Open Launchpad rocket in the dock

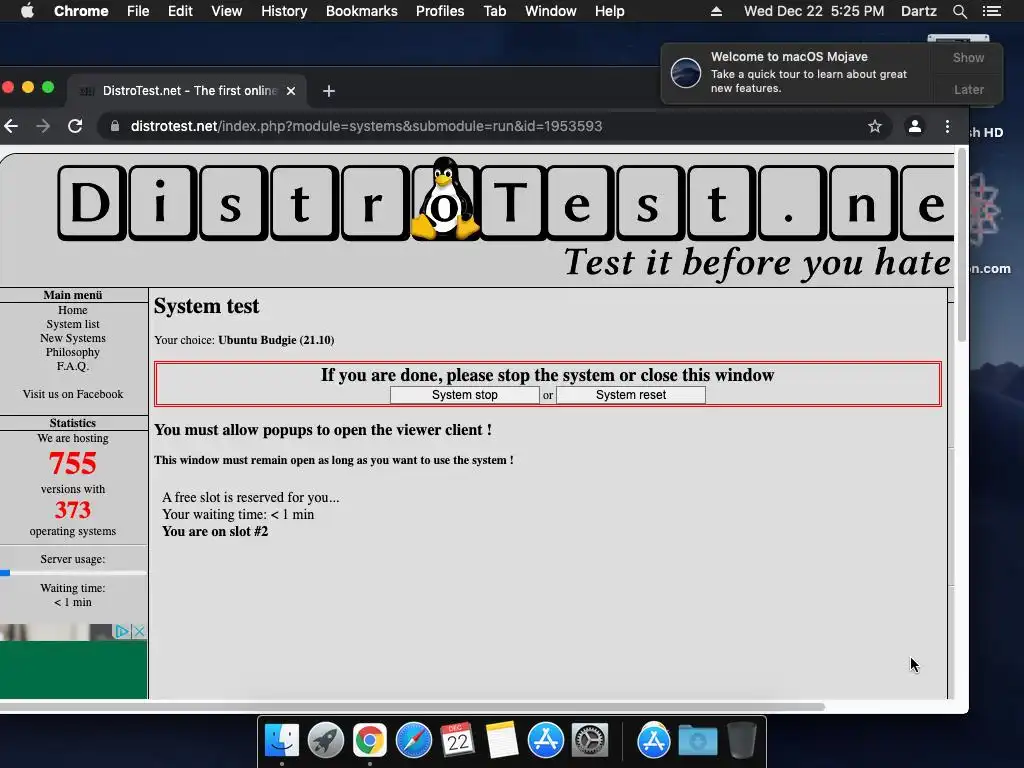(x=325, y=741)
